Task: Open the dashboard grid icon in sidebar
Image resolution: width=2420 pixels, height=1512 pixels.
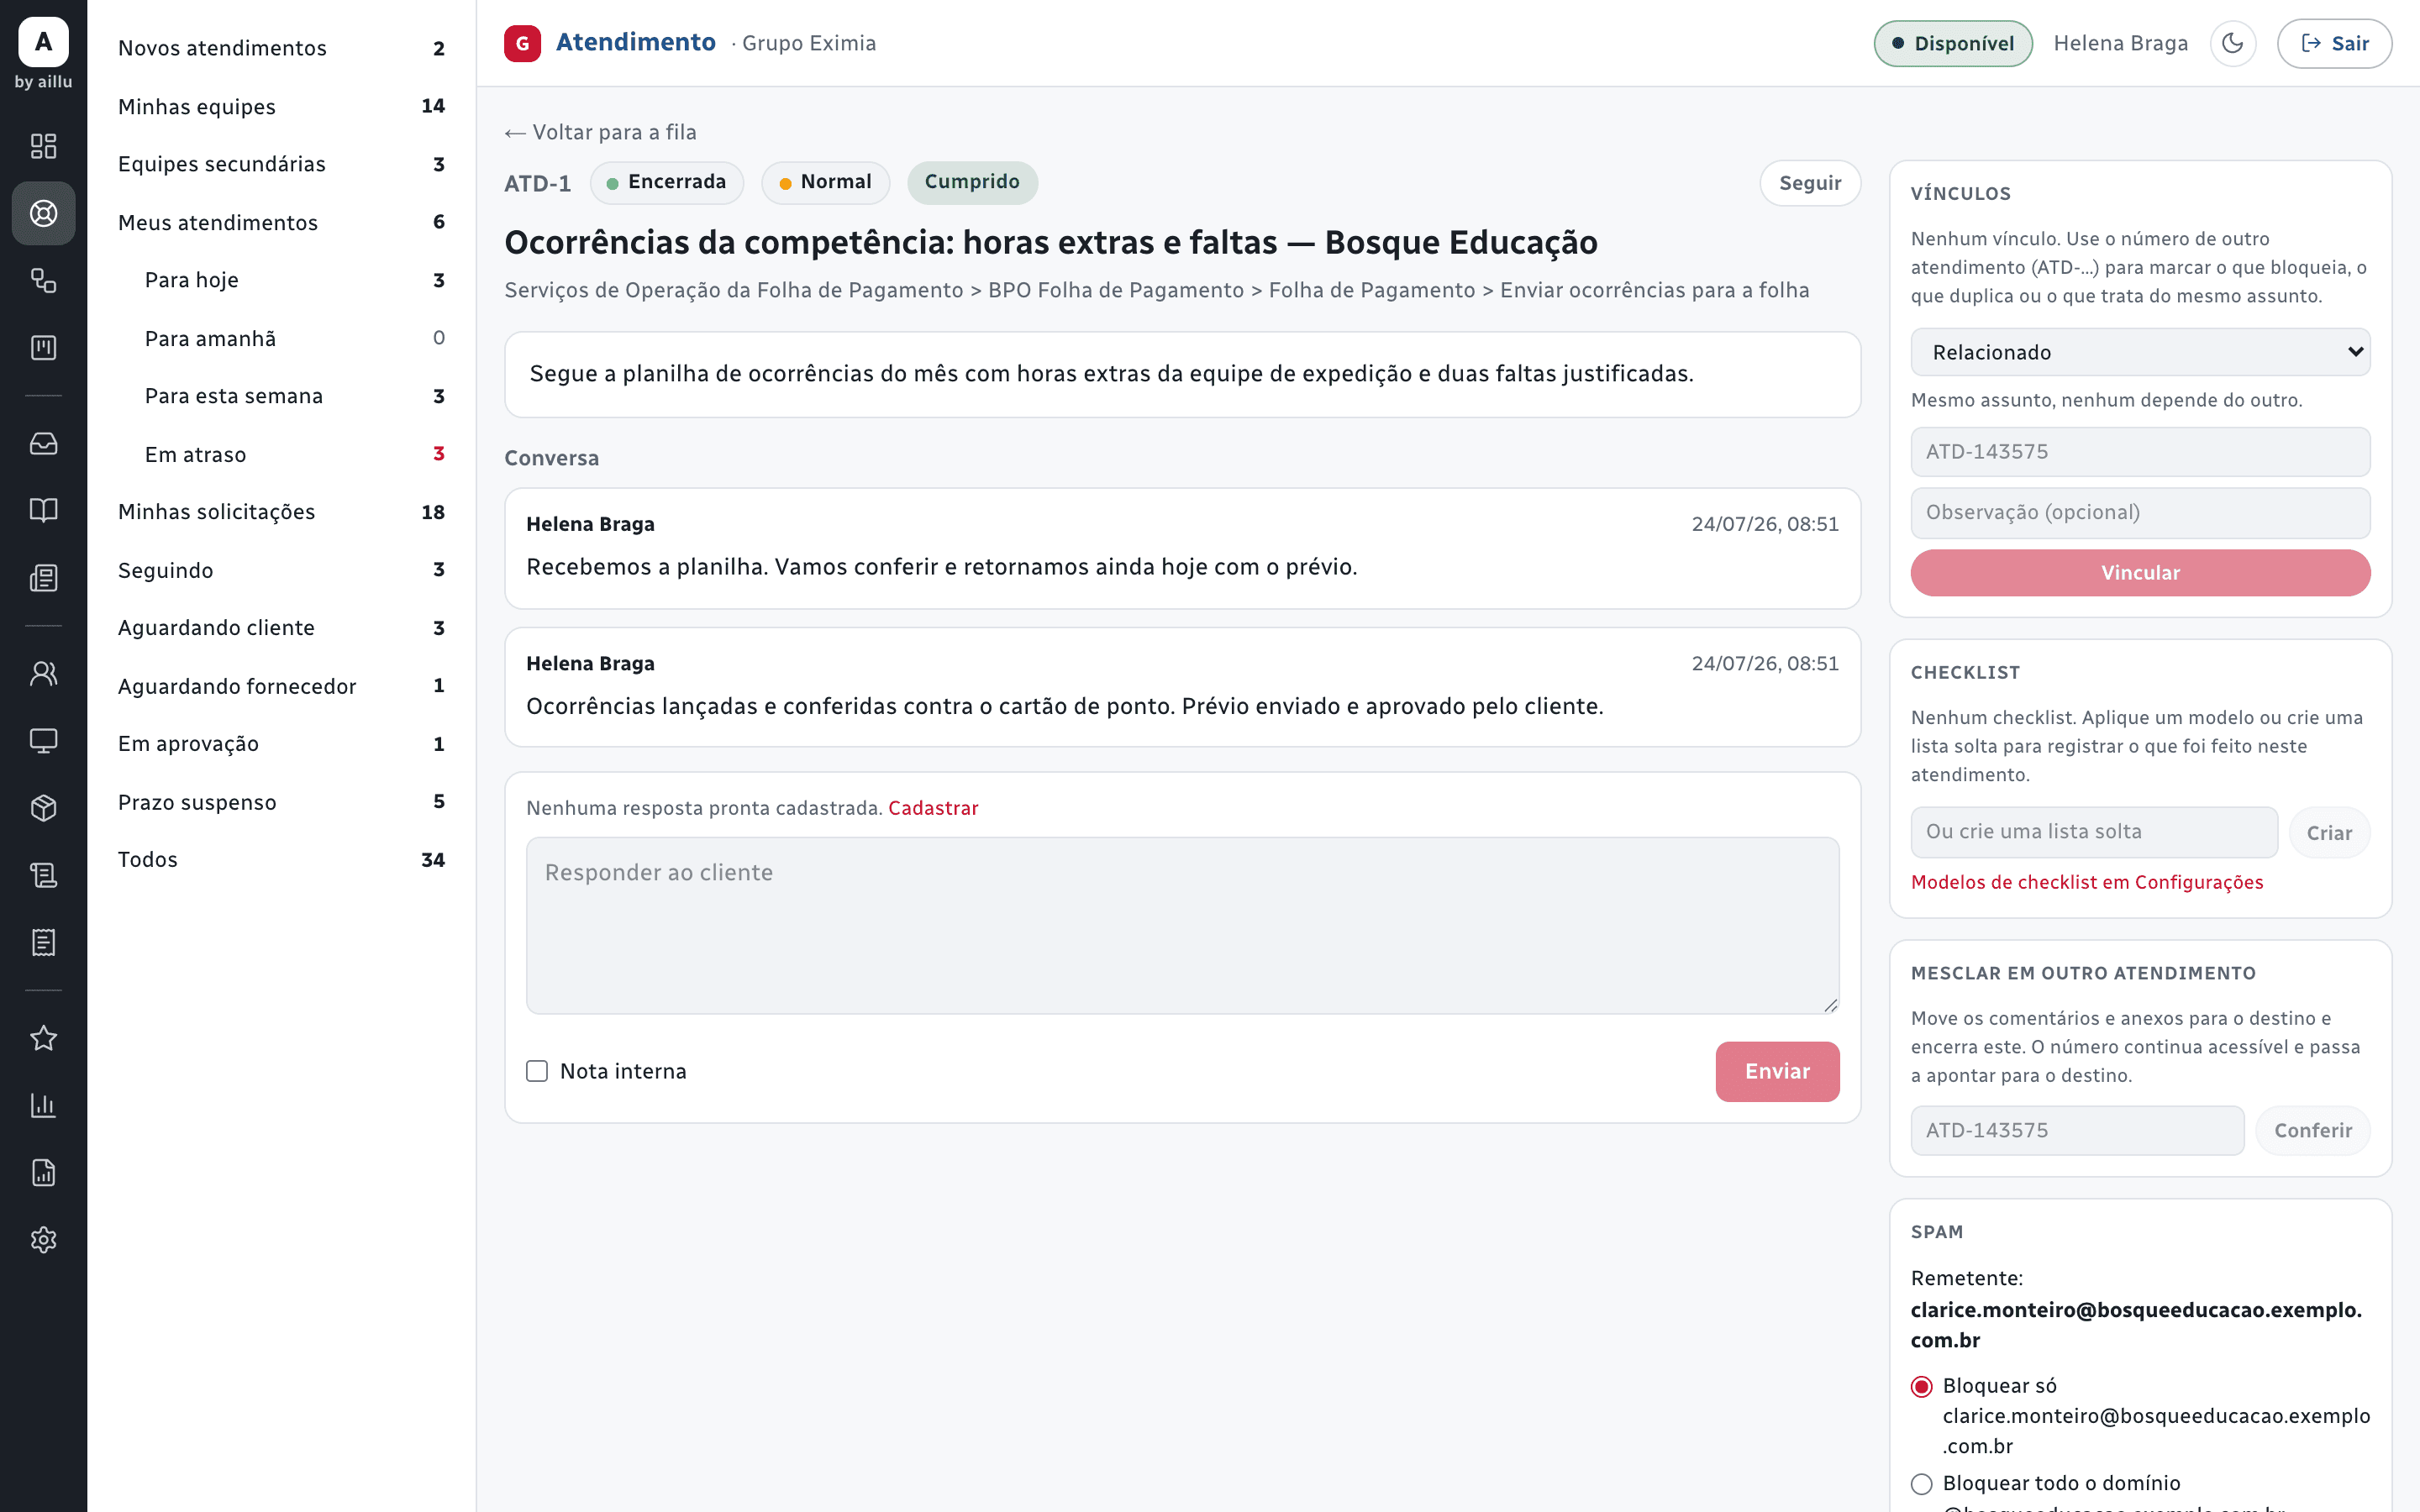Action: (43, 146)
